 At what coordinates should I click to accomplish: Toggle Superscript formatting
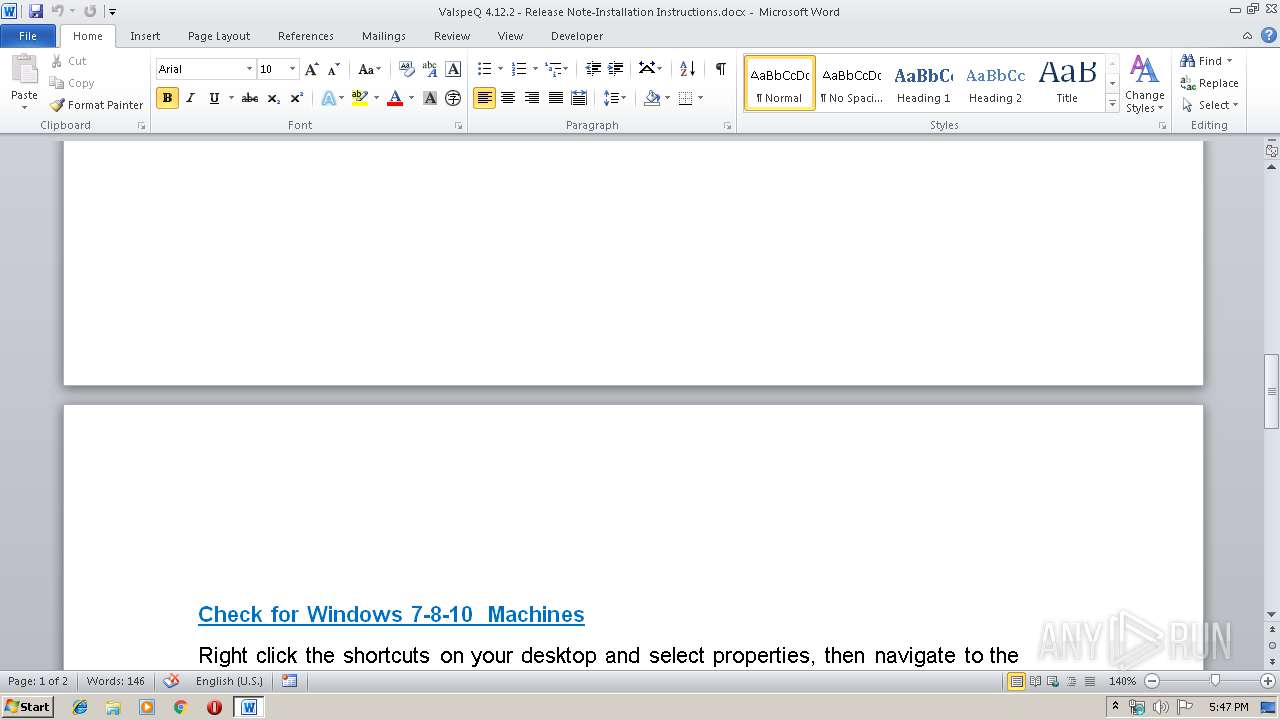coord(296,98)
